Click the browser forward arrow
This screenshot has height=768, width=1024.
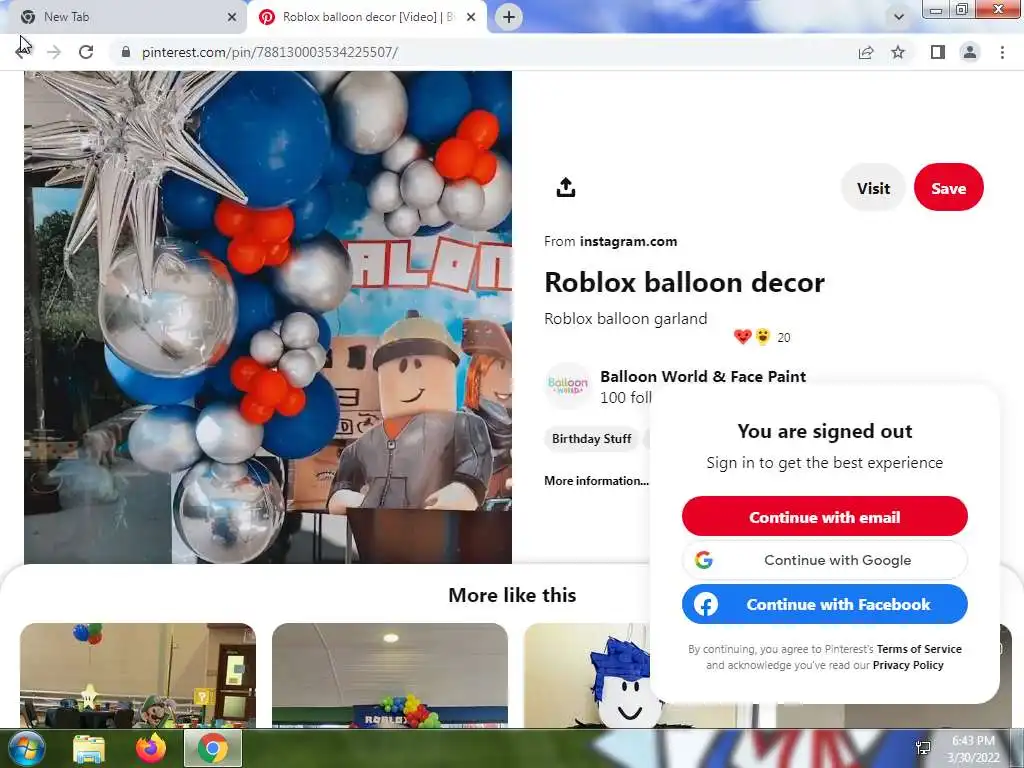pyautogui.click(x=54, y=52)
